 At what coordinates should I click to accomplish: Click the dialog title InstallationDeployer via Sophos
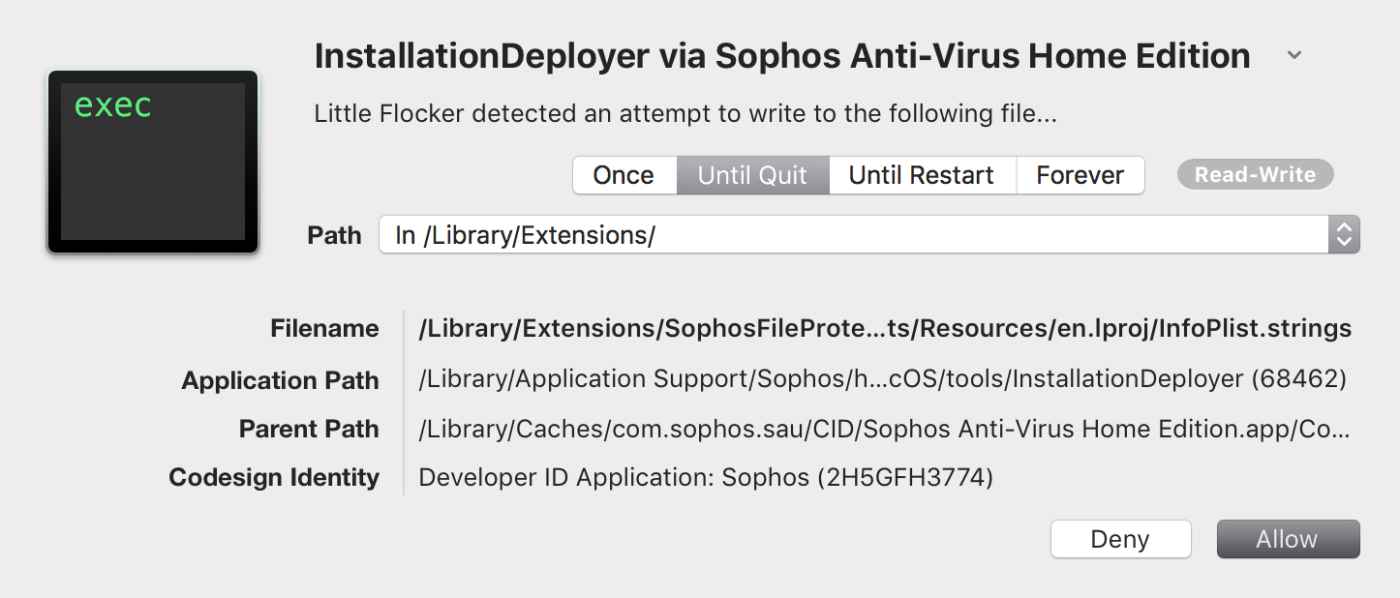[x=782, y=56]
